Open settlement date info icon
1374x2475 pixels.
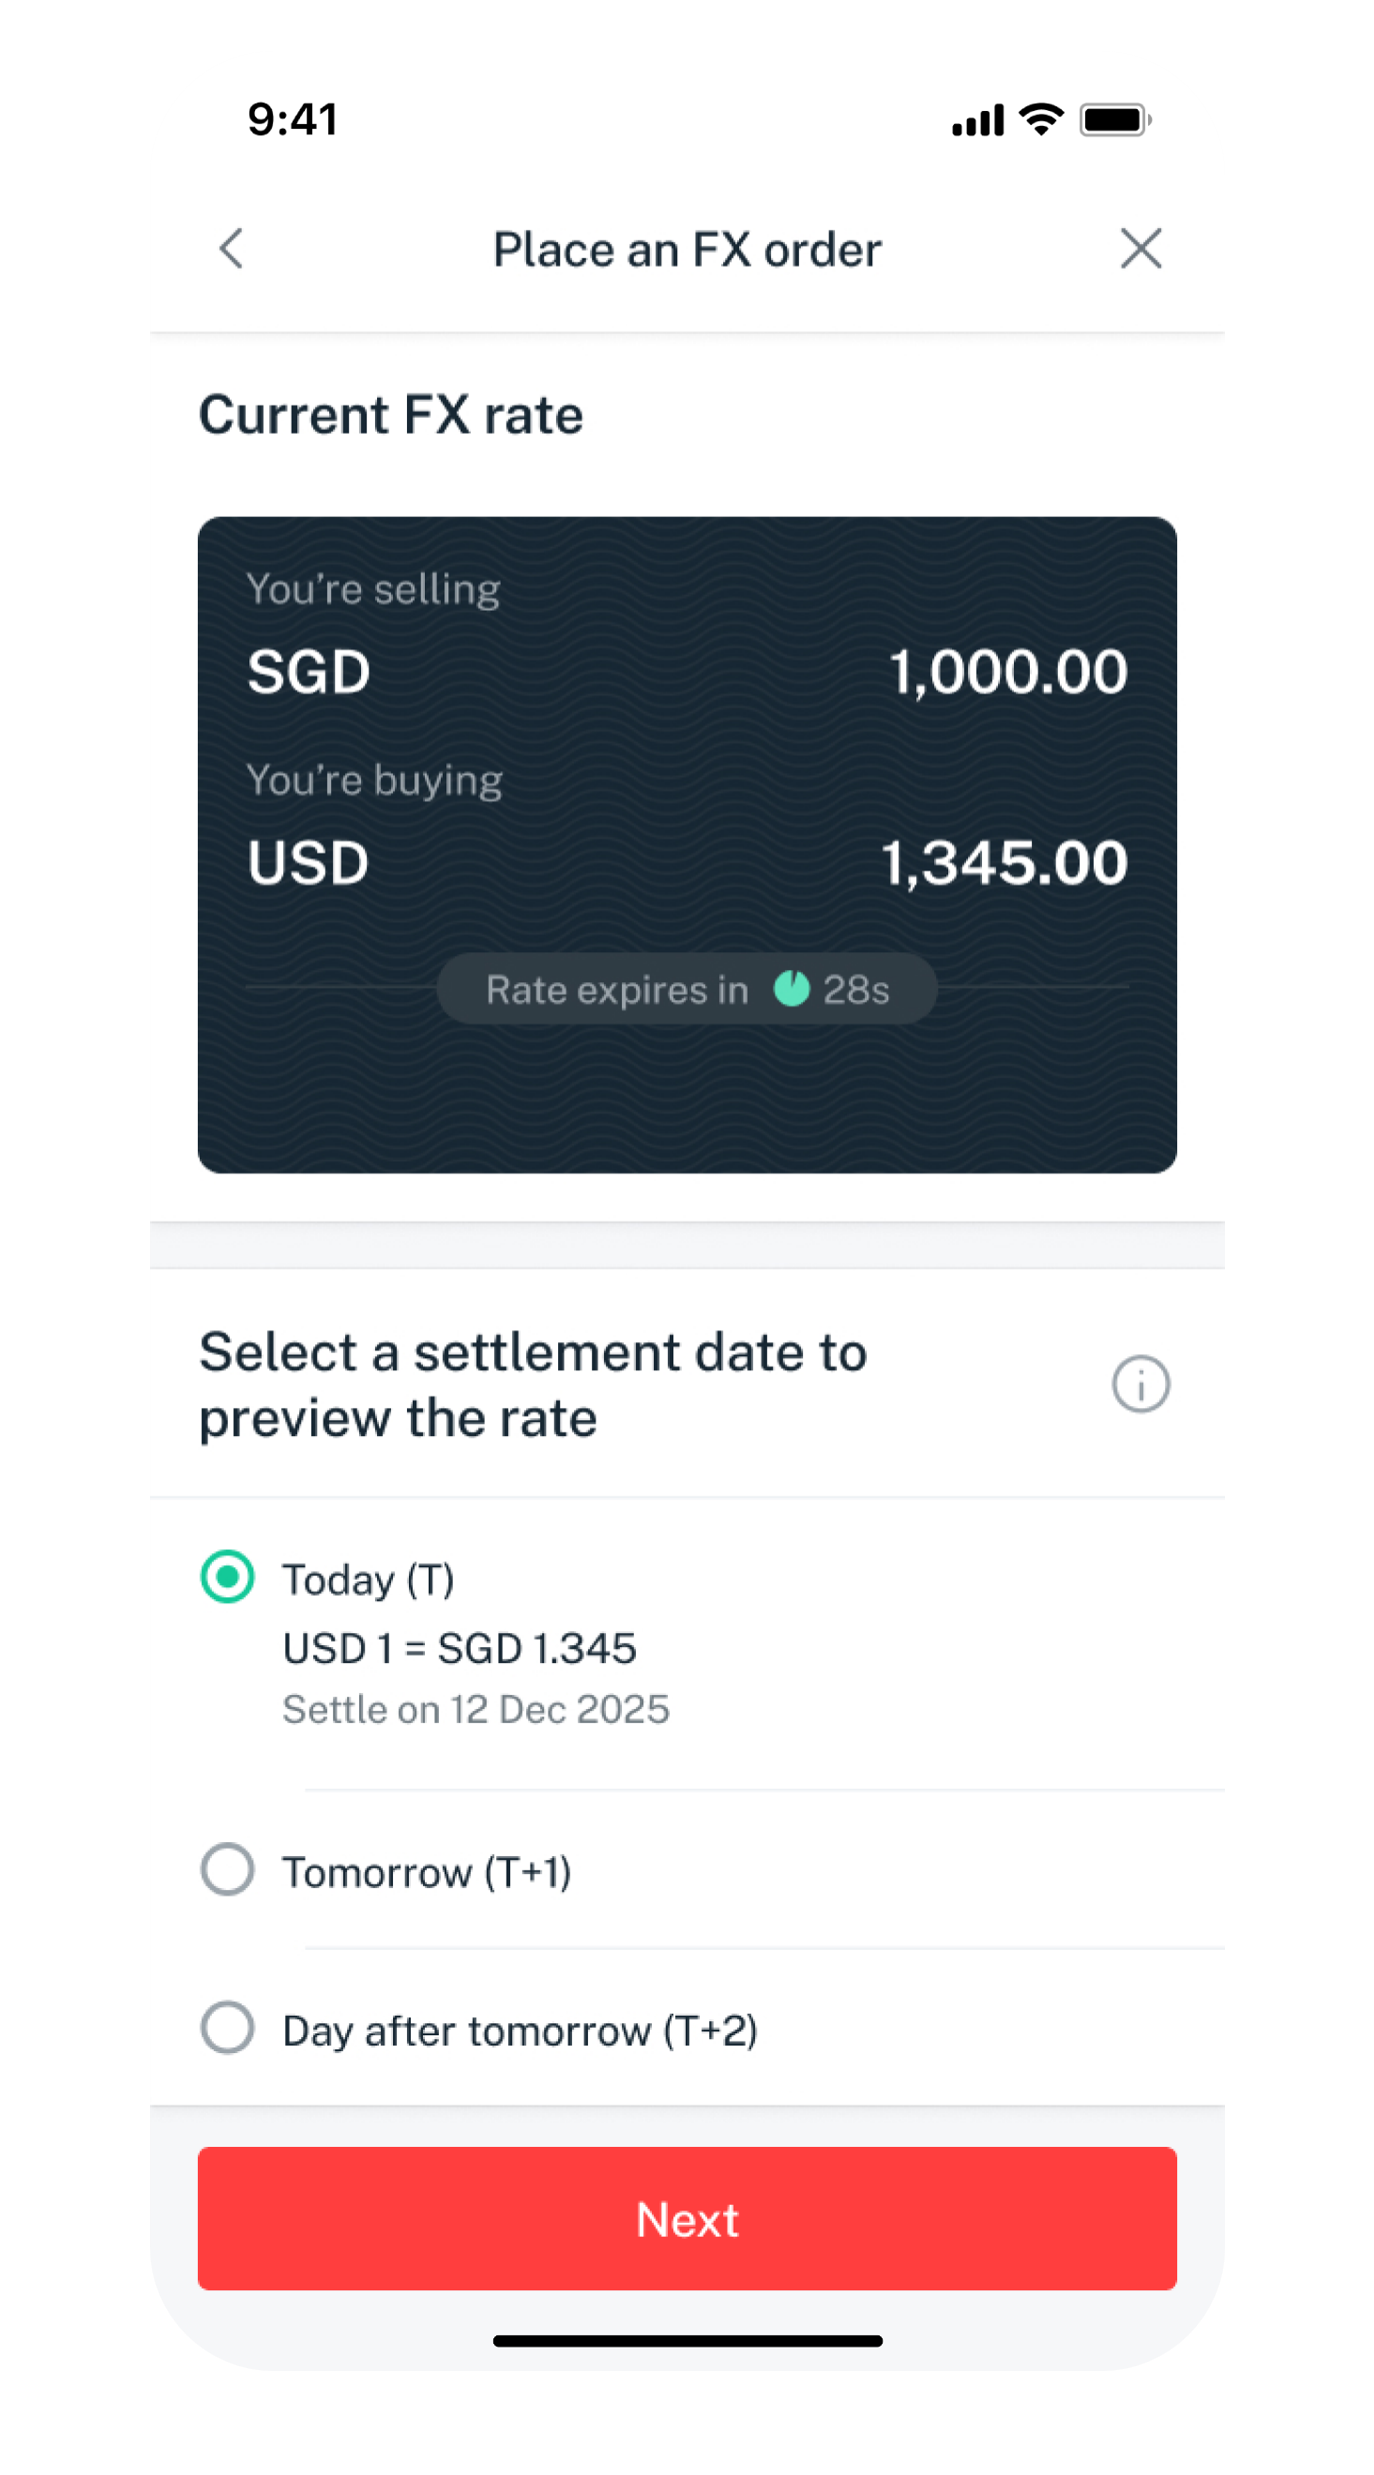point(1140,1384)
